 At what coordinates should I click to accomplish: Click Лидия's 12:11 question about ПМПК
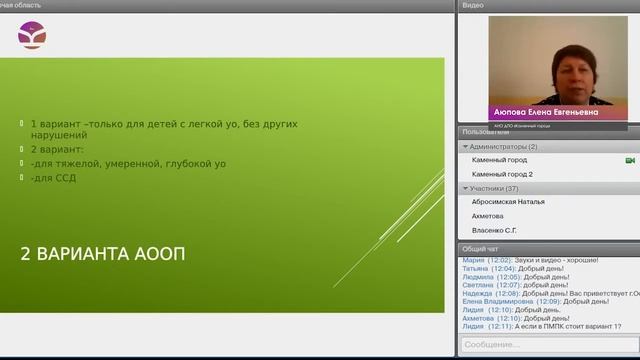pyautogui.click(x=542, y=327)
